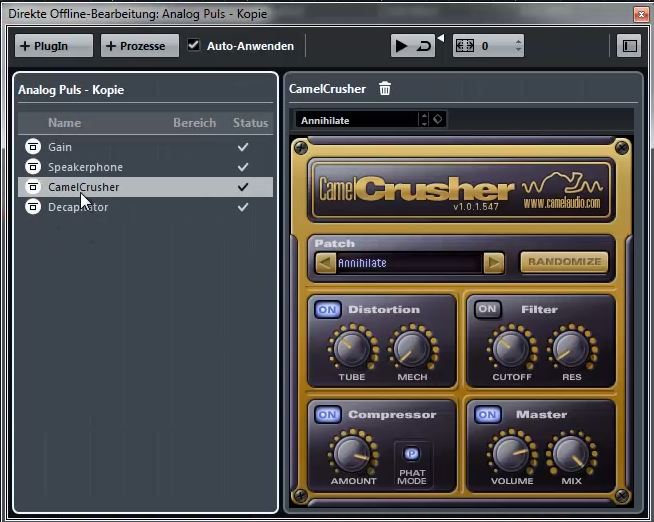
Task: Click the bypass icon beside Decapitator
Action: 32,207
